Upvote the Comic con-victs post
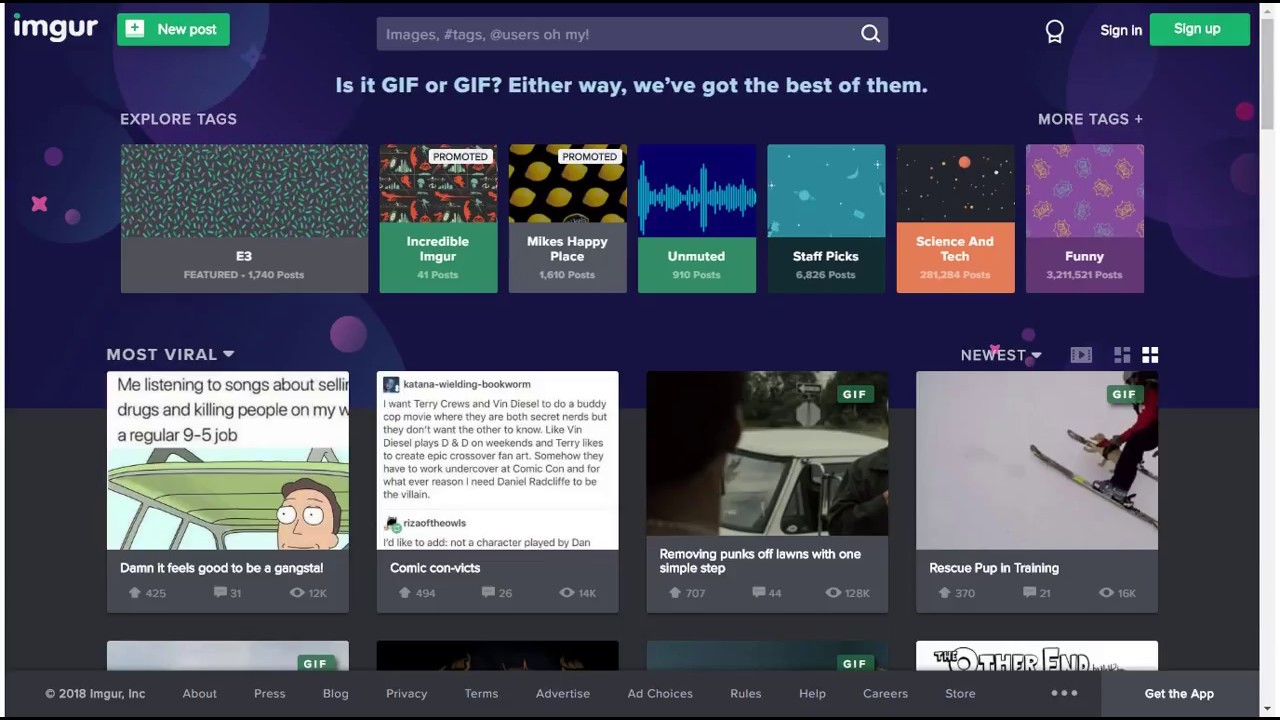 pos(405,593)
